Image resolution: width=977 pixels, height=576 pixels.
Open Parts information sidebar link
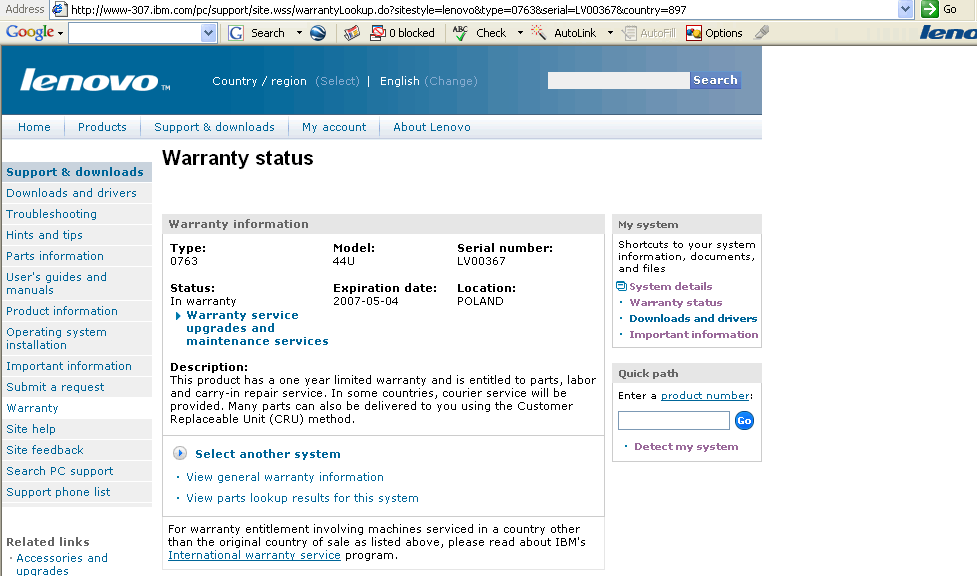point(55,256)
